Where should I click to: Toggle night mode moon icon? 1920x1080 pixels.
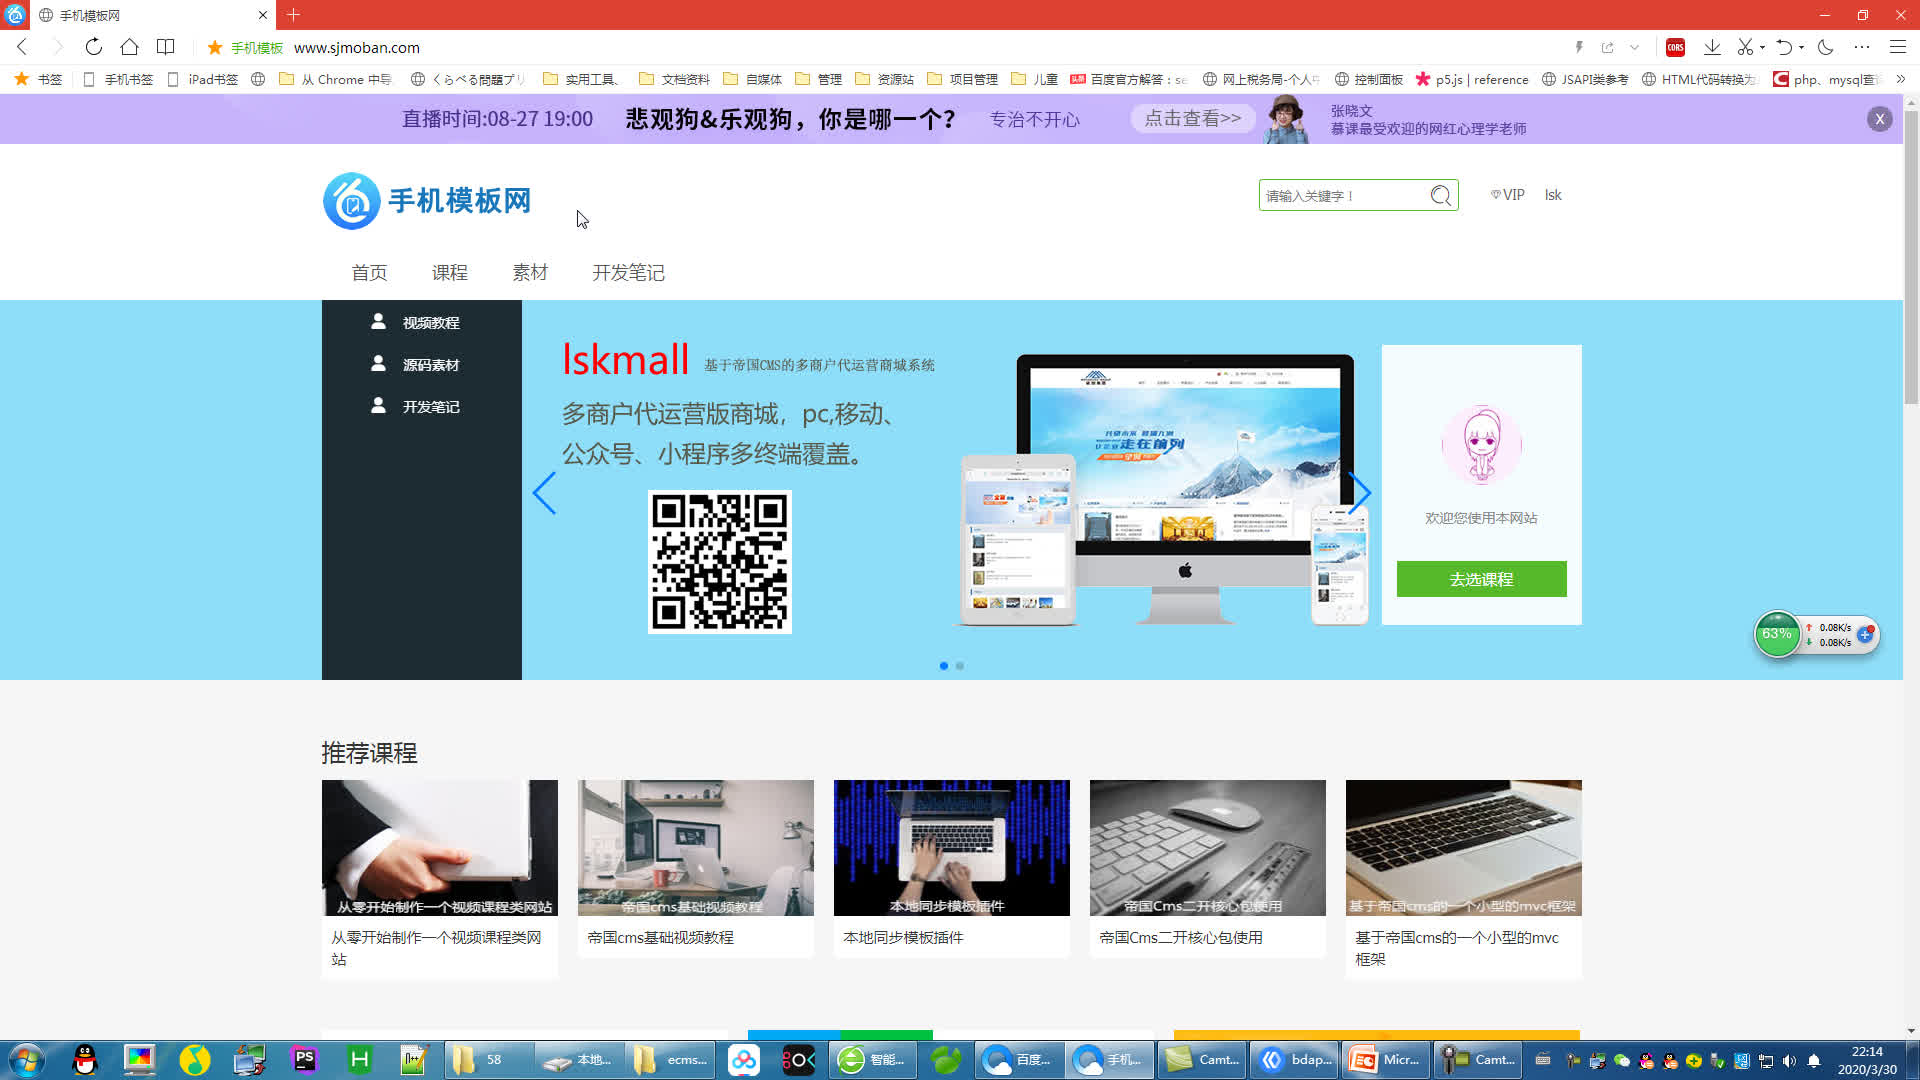(x=1825, y=47)
